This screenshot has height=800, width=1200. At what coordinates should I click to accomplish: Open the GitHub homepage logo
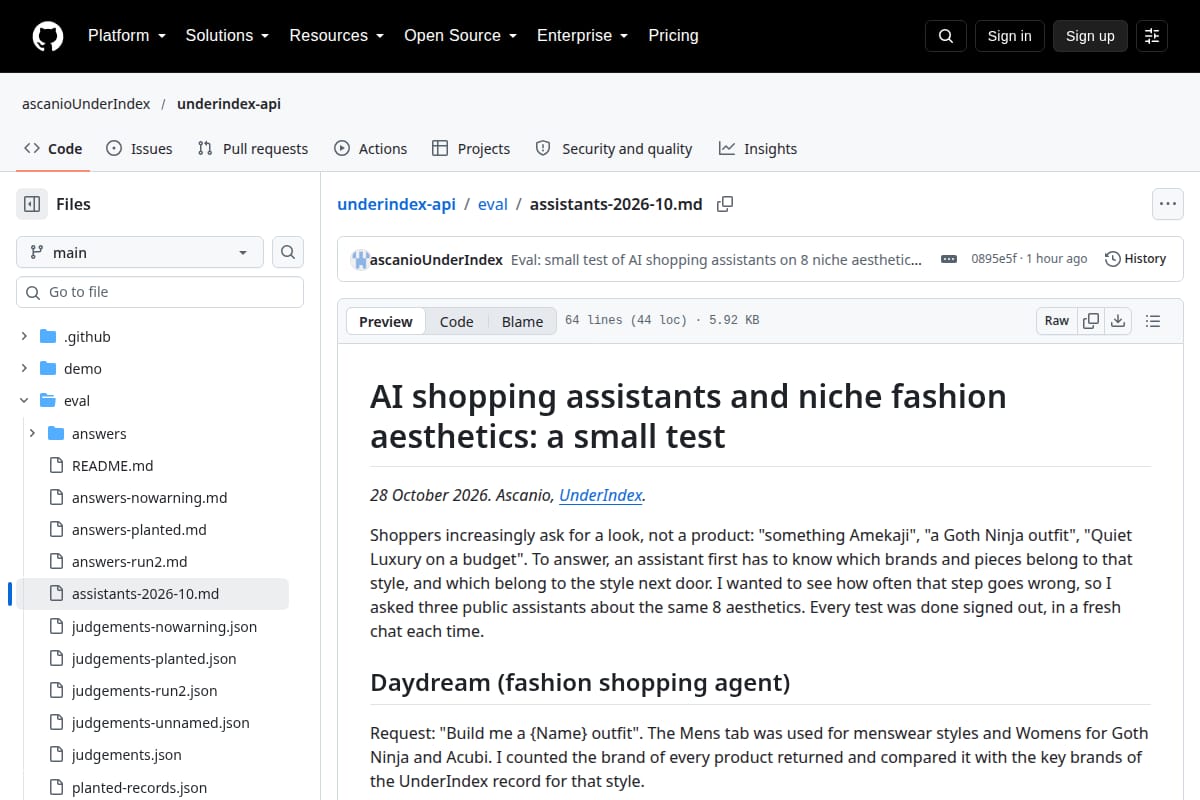pos(48,36)
